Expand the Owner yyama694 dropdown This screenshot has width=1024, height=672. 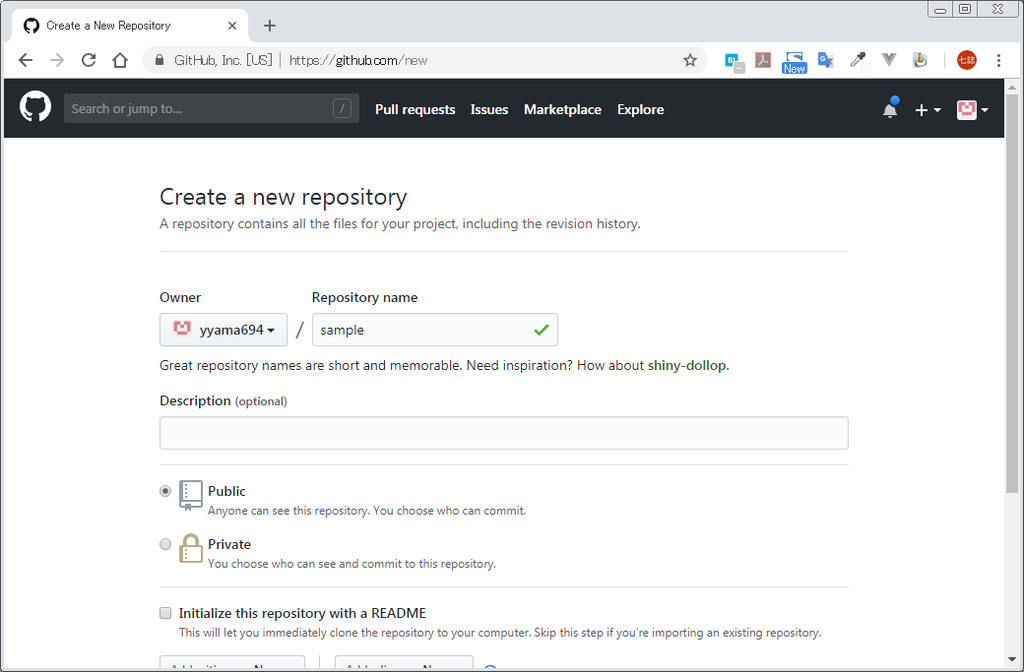click(x=223, y=330)
